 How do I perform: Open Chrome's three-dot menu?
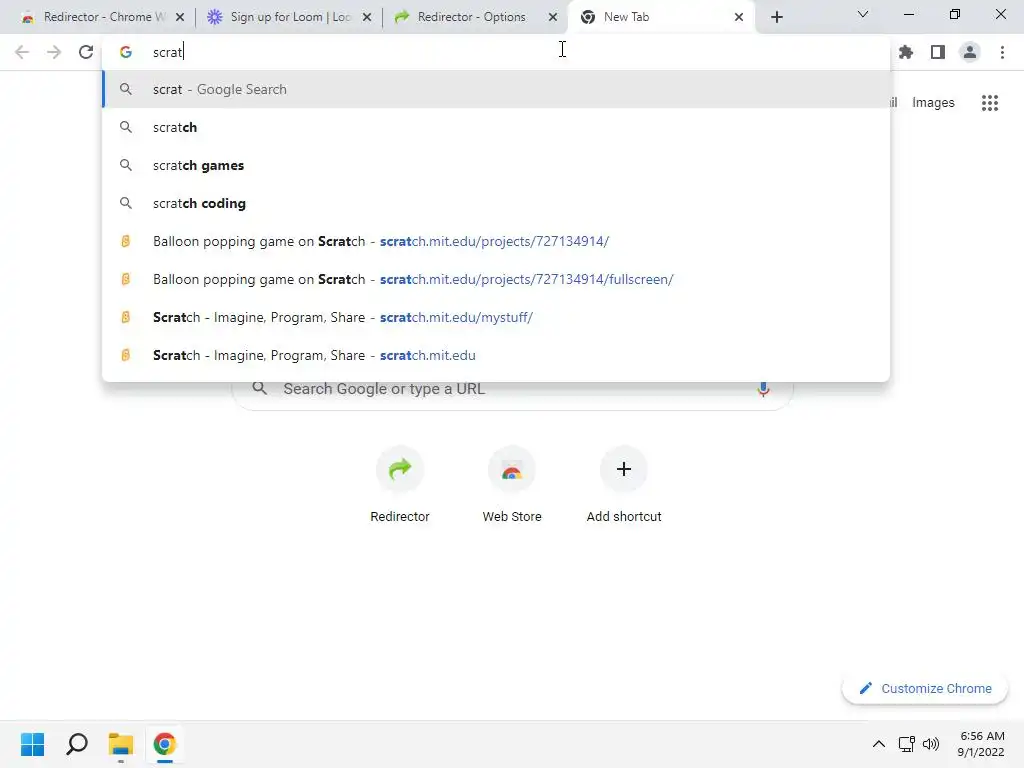[x=1002, y=52]
